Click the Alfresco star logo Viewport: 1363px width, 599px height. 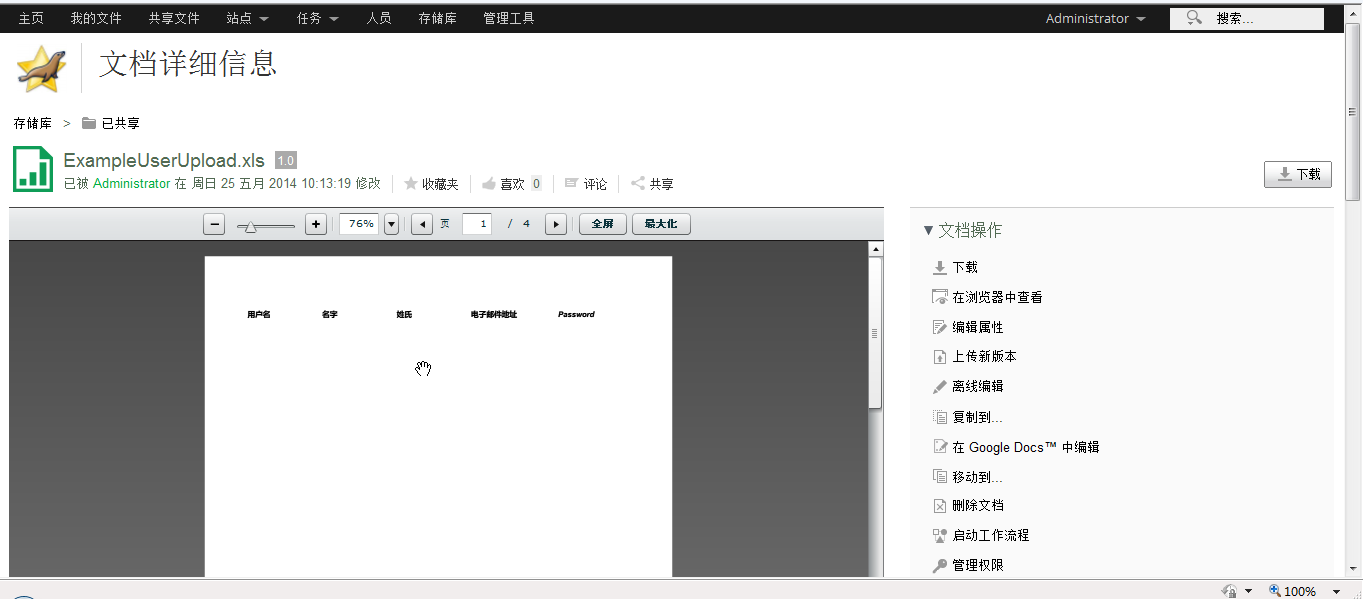pos(41,69)
